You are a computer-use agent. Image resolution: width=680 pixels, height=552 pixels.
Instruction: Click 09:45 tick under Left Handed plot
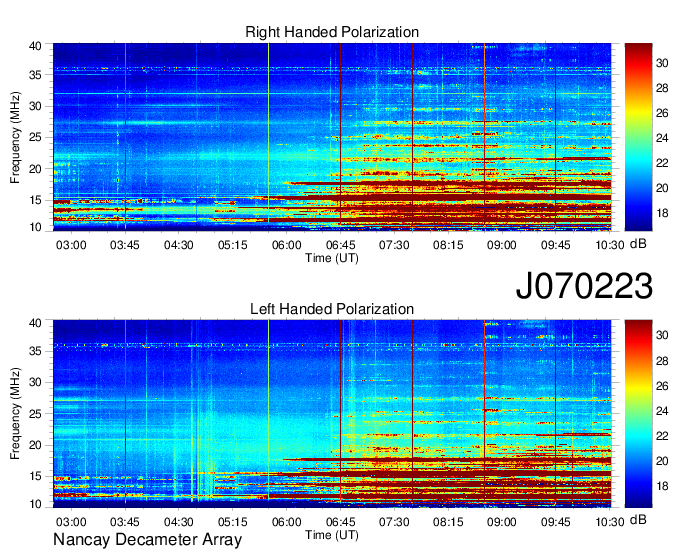tap(556, 522)
